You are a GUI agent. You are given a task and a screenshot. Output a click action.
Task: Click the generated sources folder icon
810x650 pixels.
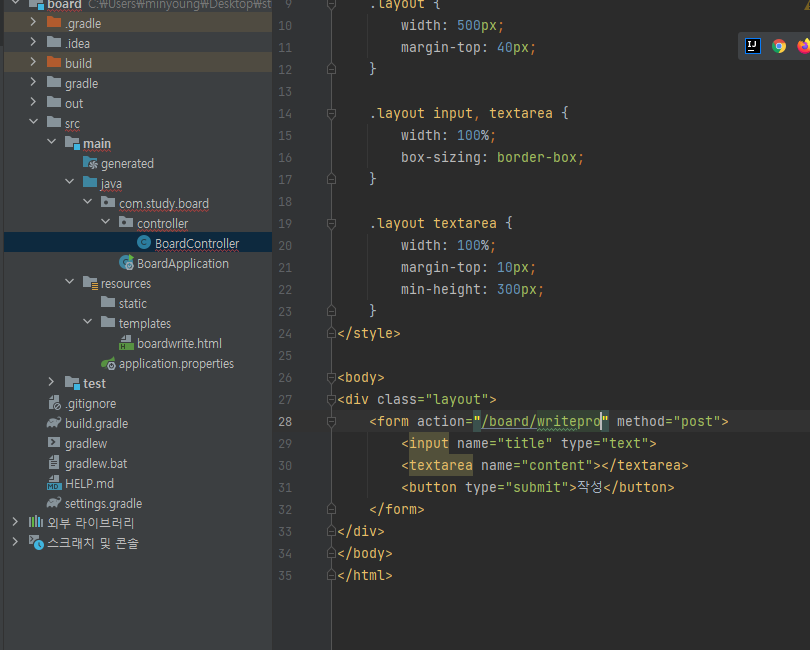[x=90, y=163]
